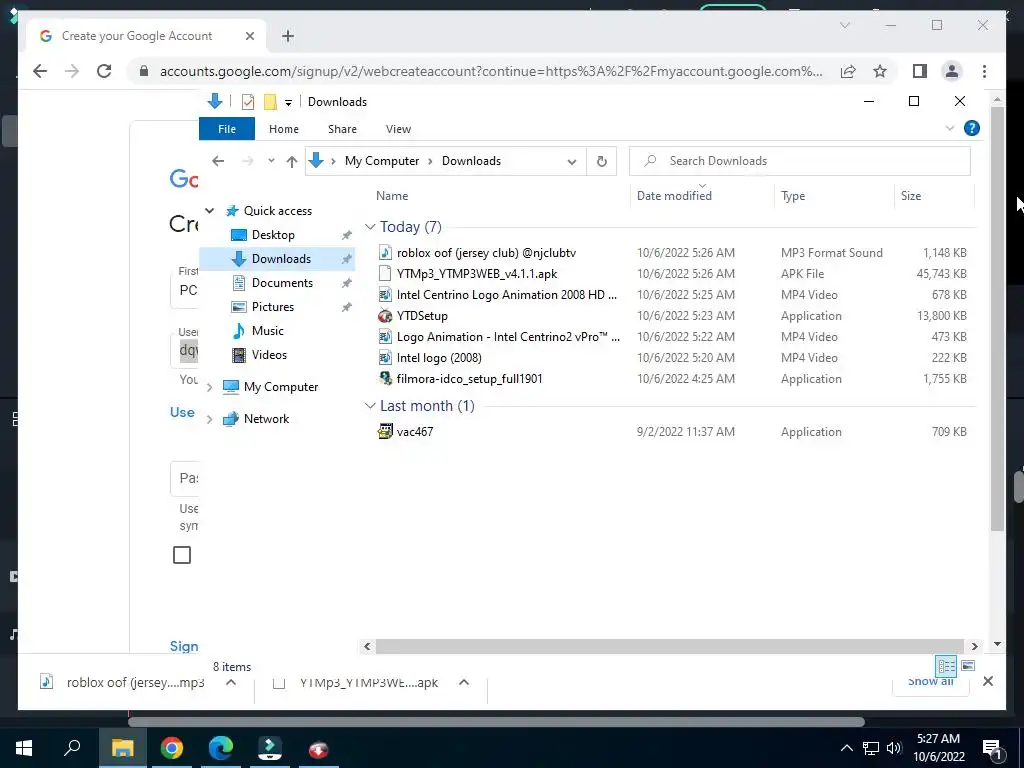Open the File ribbon tab
The image size is (1024, 768).
pyautogui.click(x=227, y=129)
